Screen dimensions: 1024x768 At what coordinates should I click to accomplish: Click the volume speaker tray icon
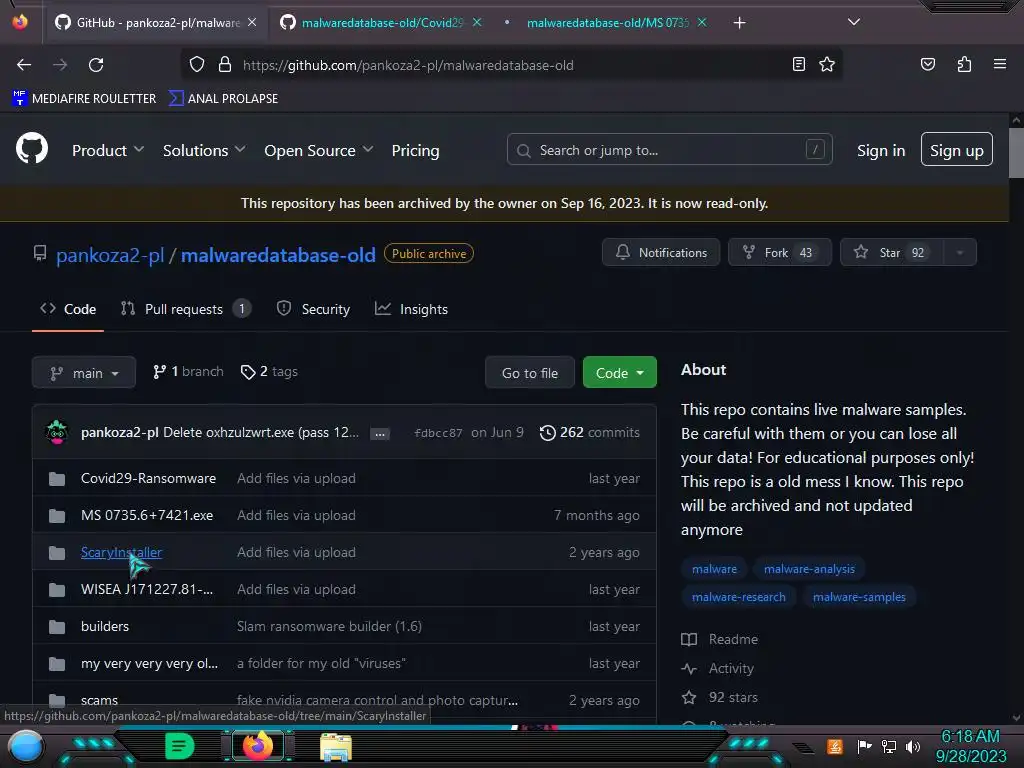pyautogui.click(x=913, y=746)
